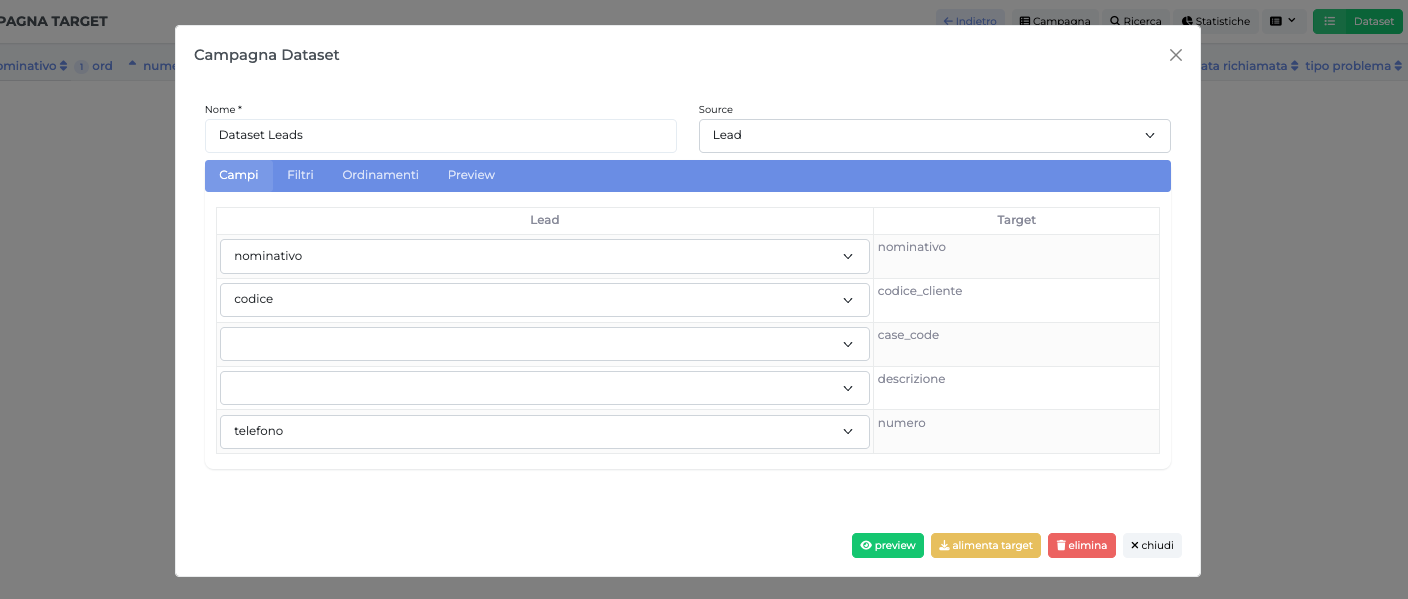Click the Campagna Dataset dialog title
The image size is (1408, 599).
click(267, 55)
